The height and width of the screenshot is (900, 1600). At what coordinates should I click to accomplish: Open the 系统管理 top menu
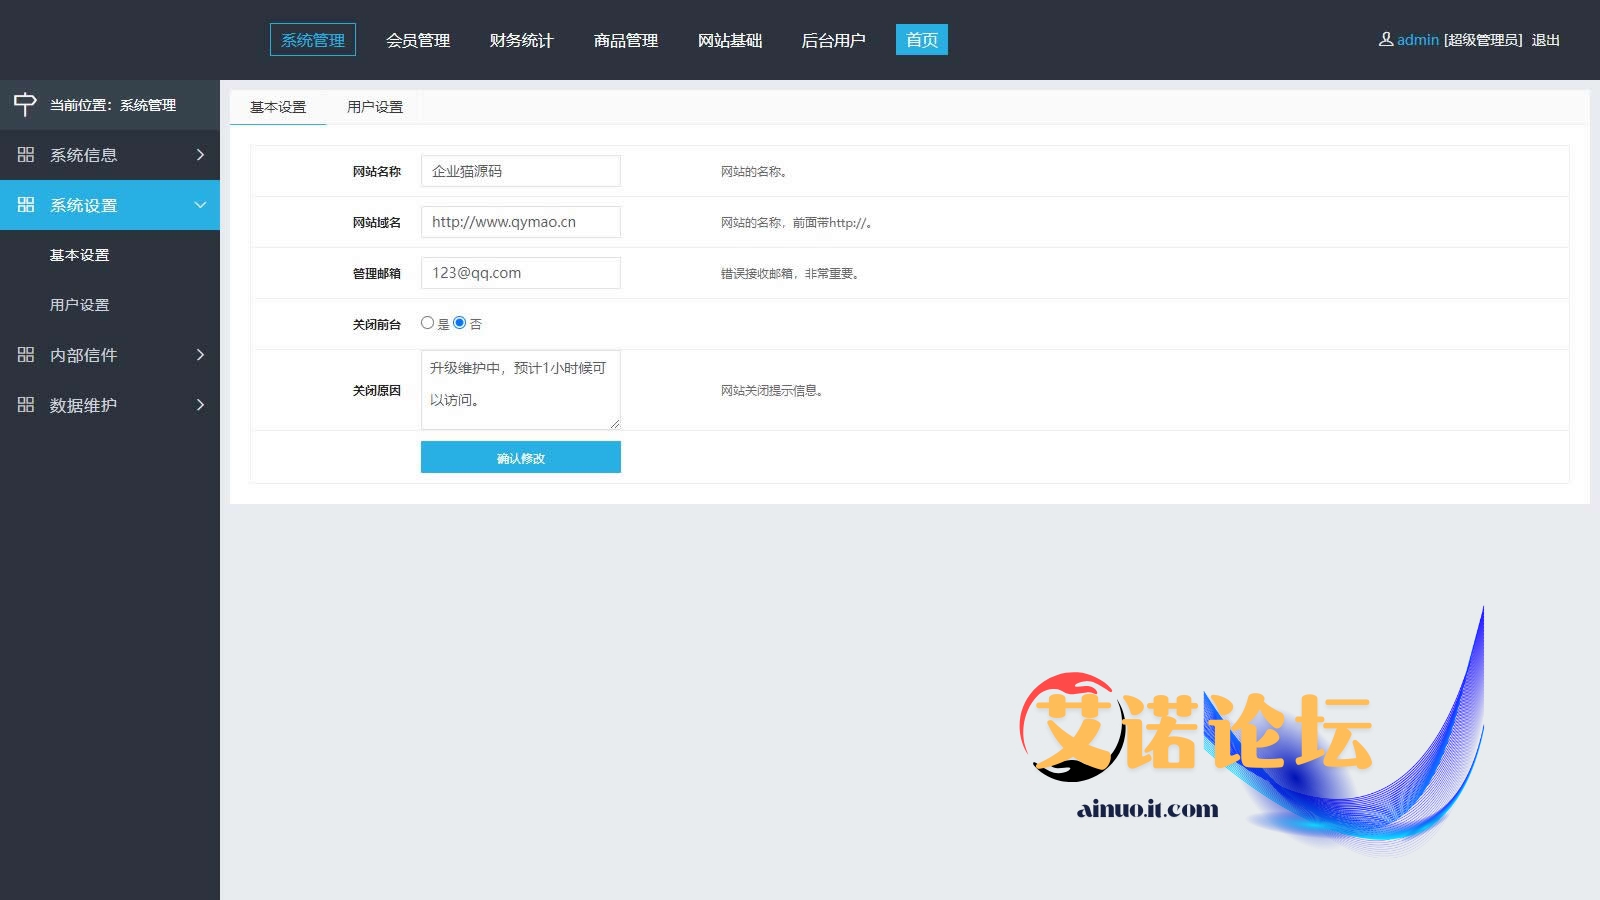tap(313, 40)
